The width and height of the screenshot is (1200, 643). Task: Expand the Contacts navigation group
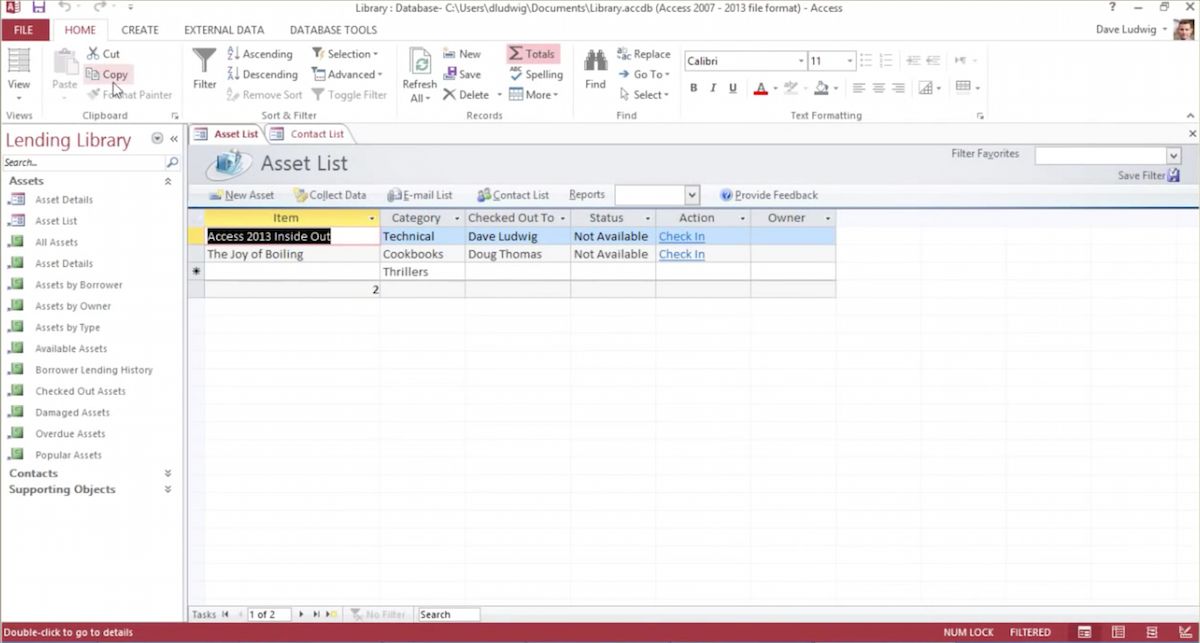click(168, 474)
